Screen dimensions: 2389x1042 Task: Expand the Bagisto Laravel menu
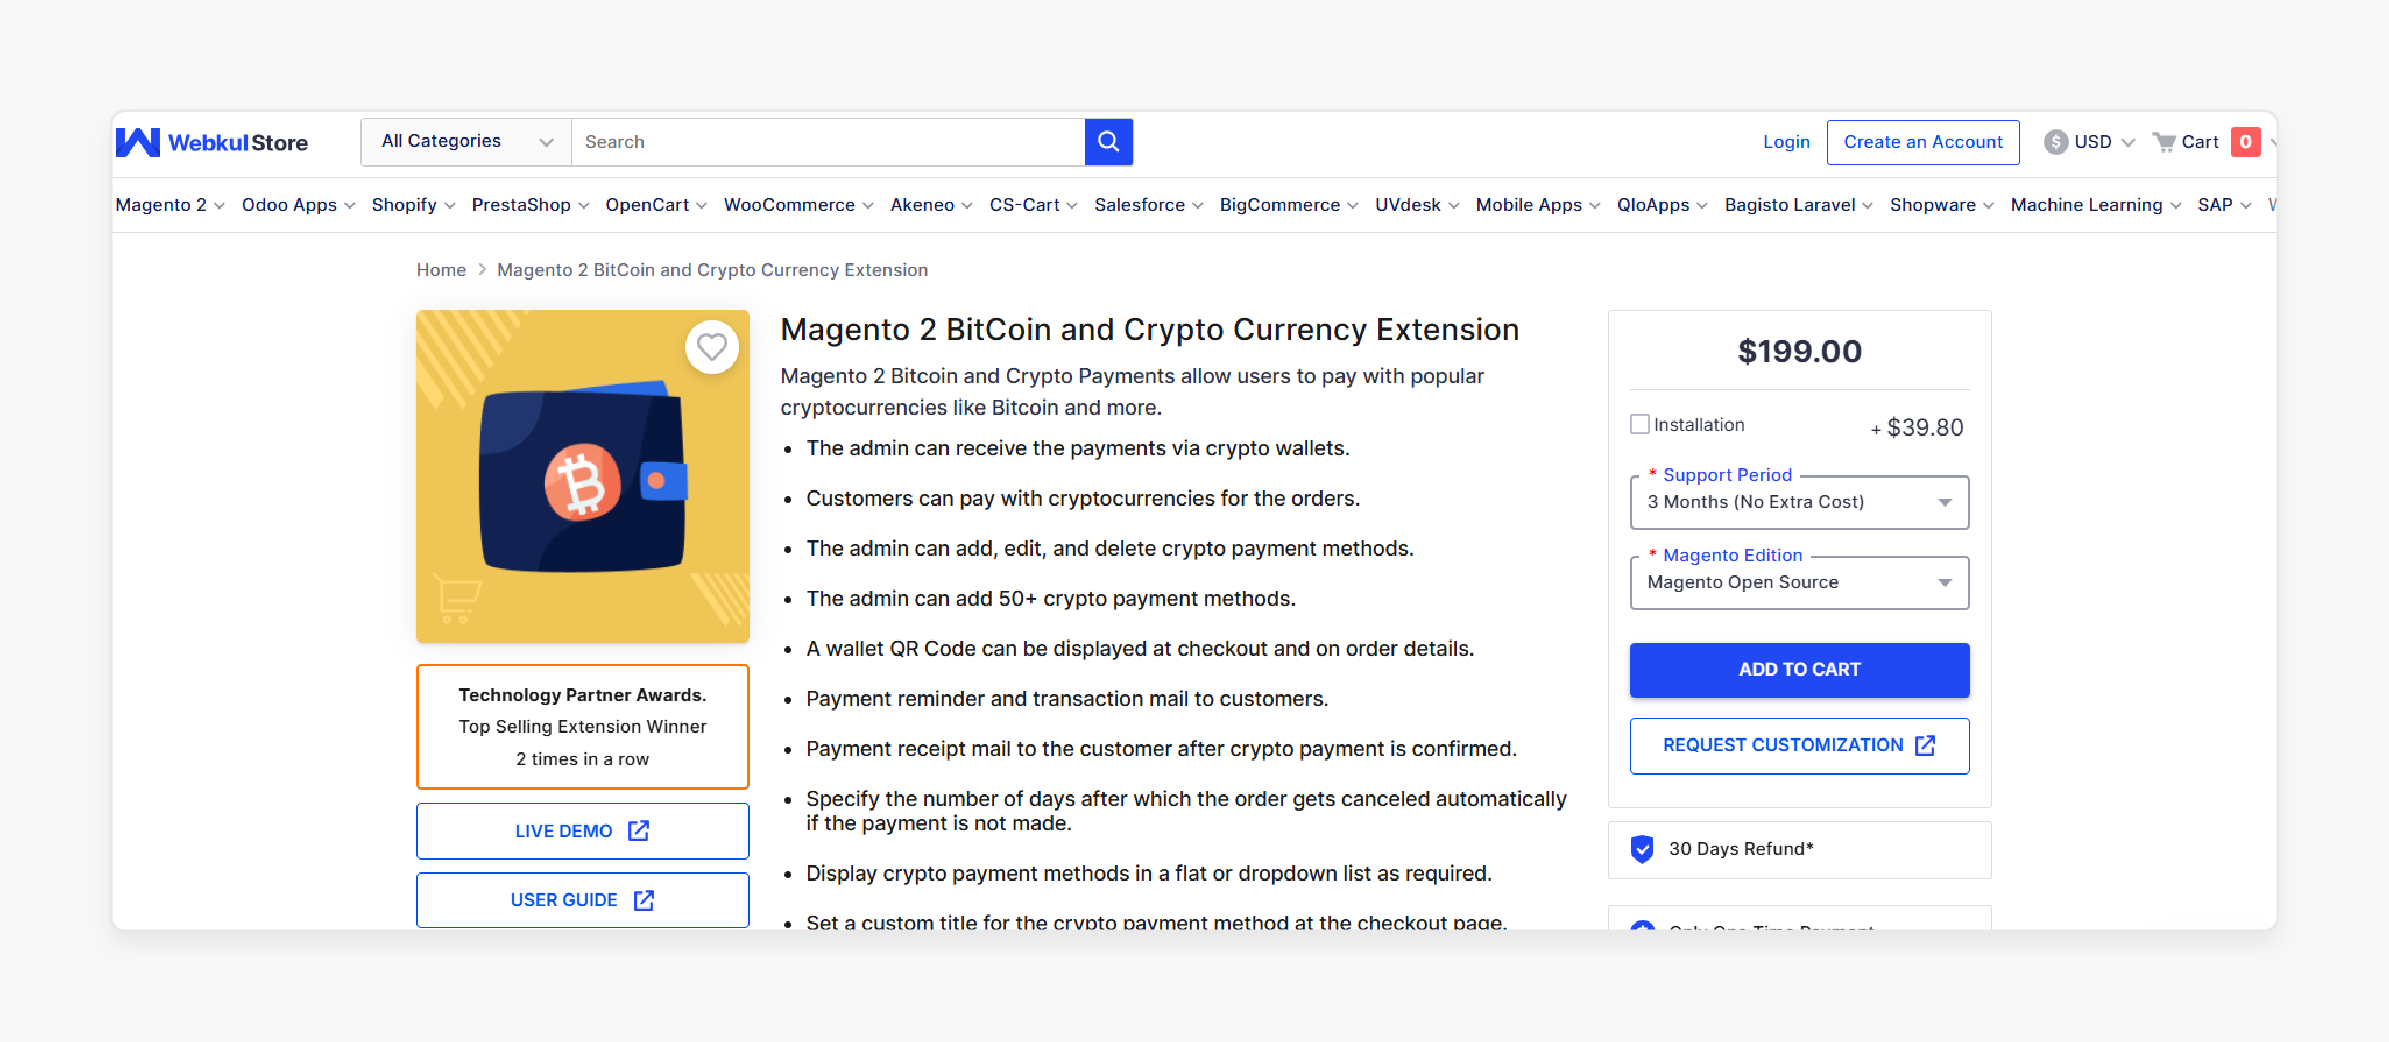click(x=1798, y=205)
